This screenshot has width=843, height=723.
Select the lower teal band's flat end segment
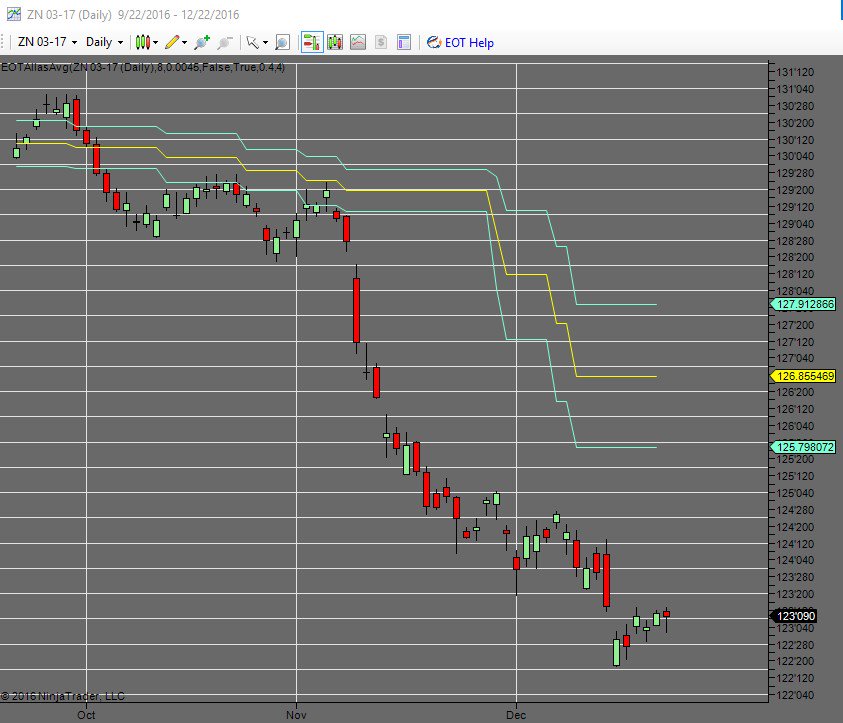(616, 447)
